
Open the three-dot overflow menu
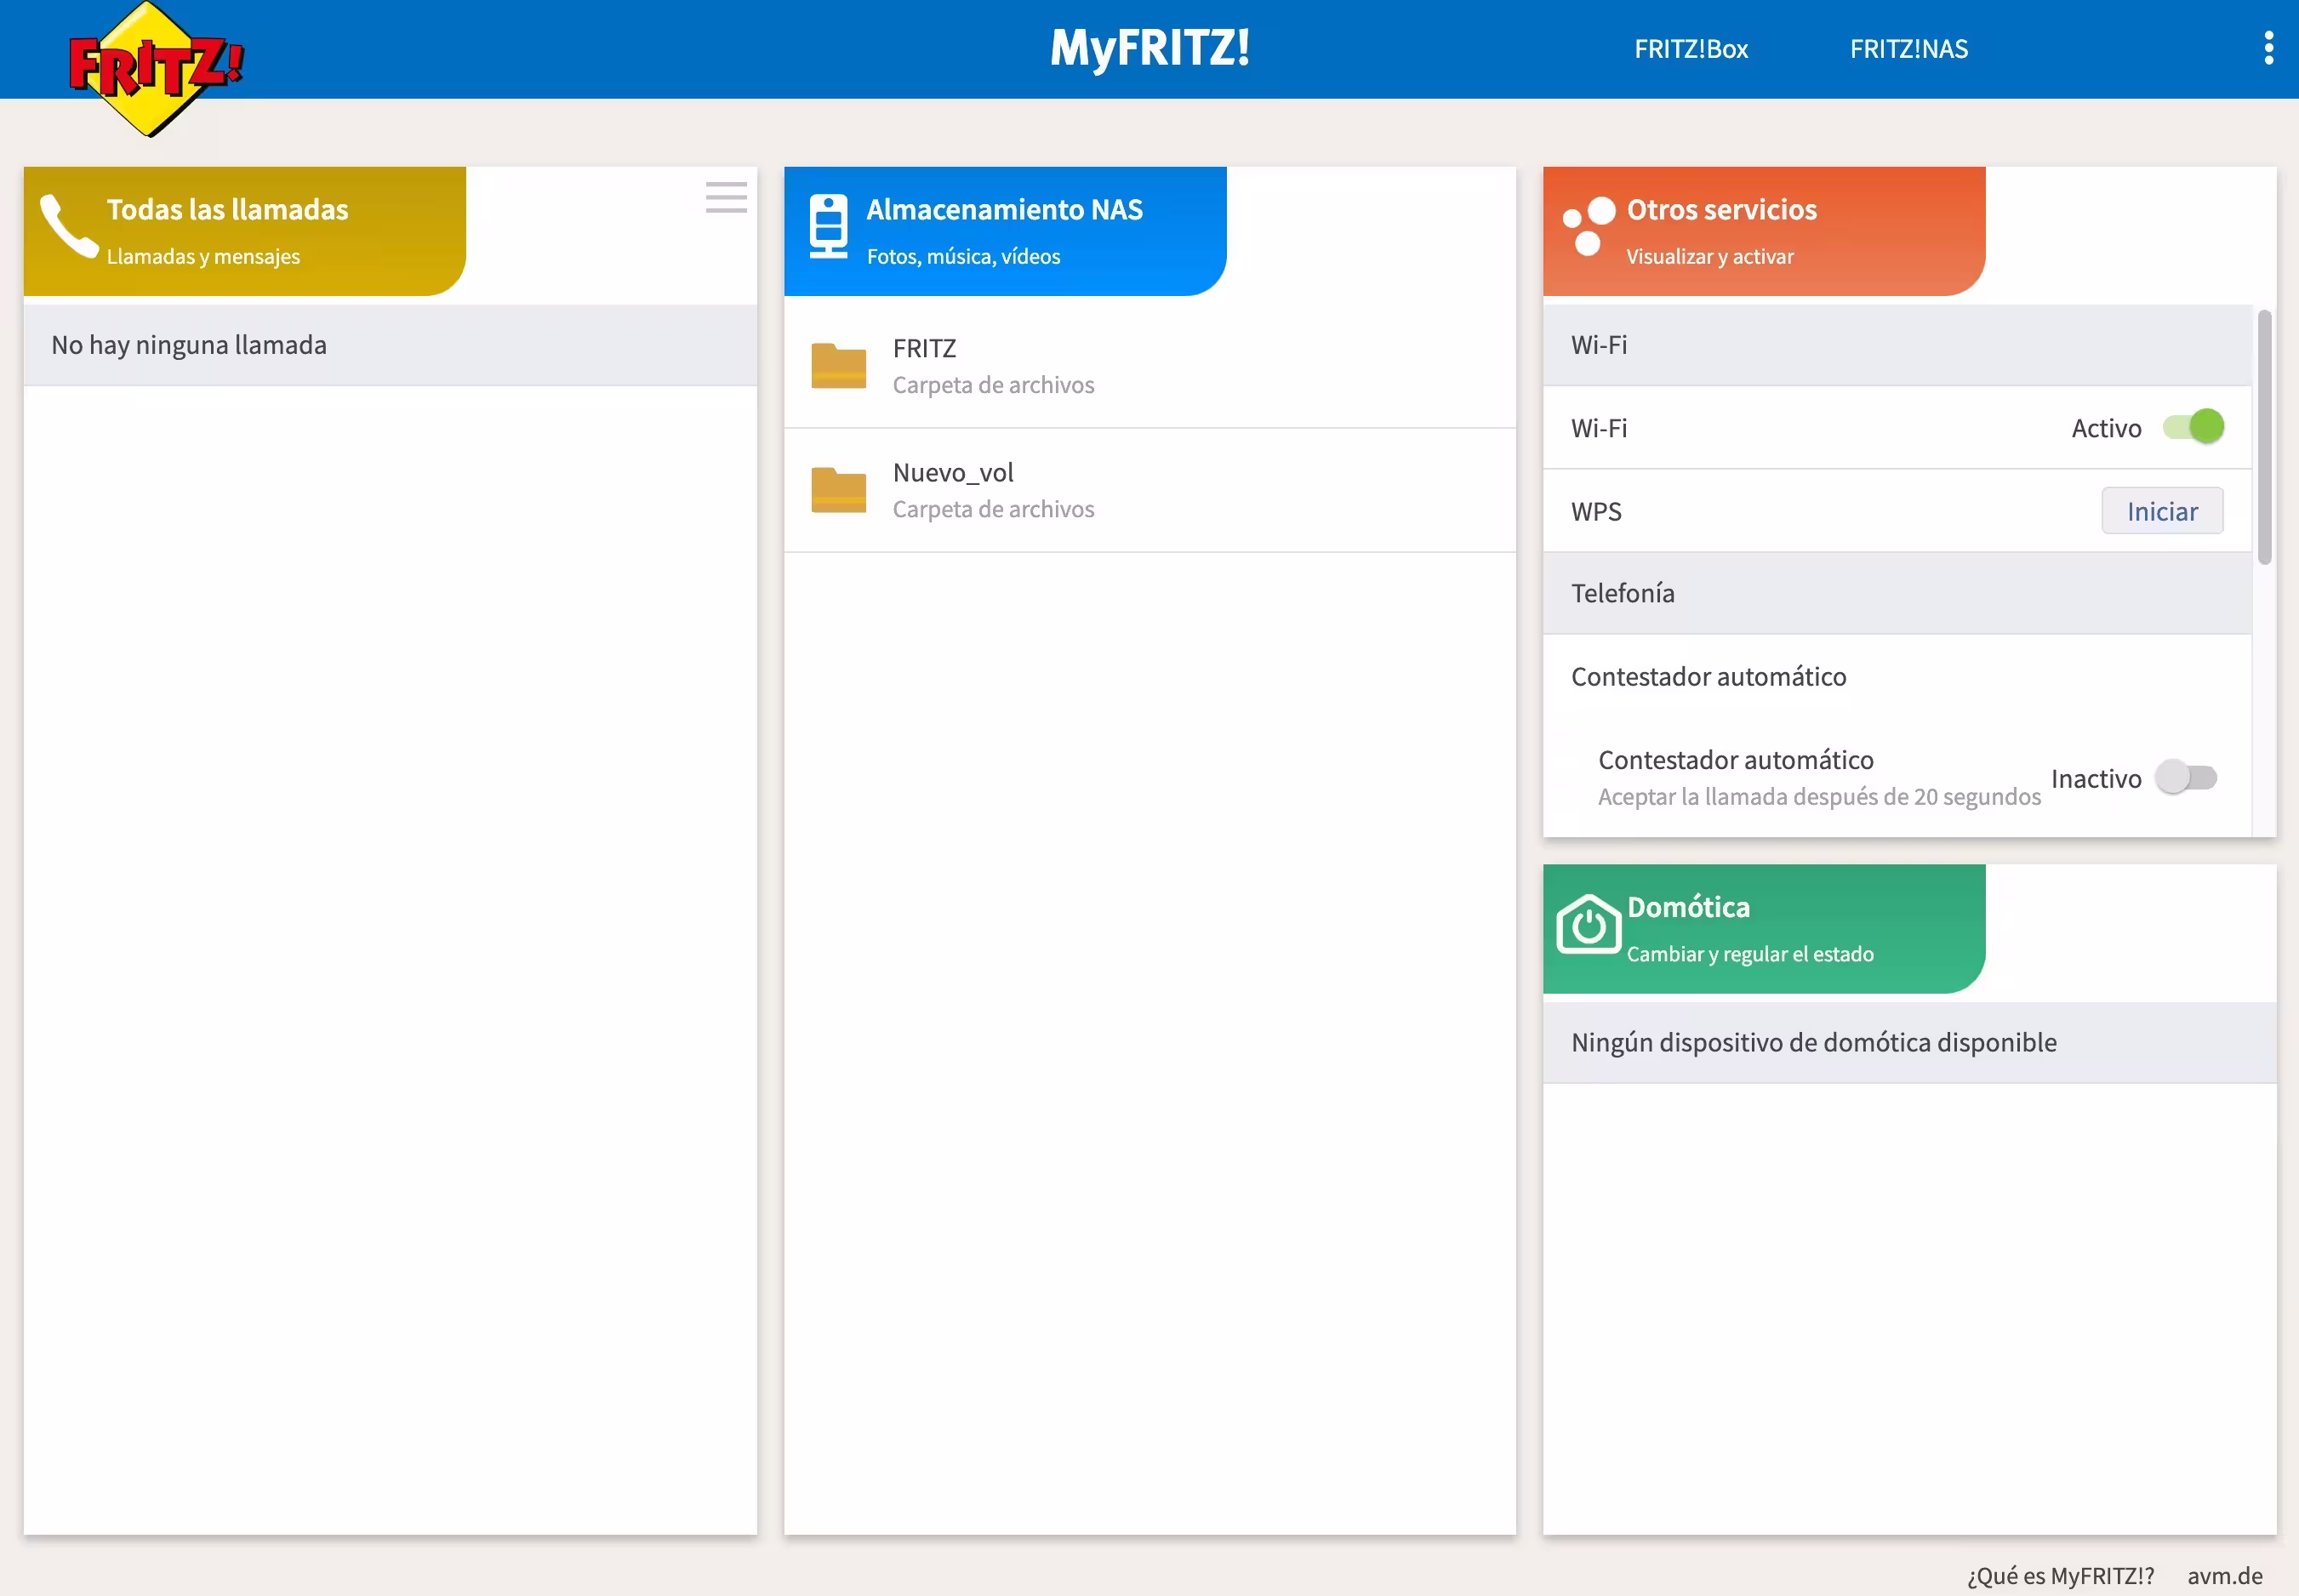click(2268, 48)
